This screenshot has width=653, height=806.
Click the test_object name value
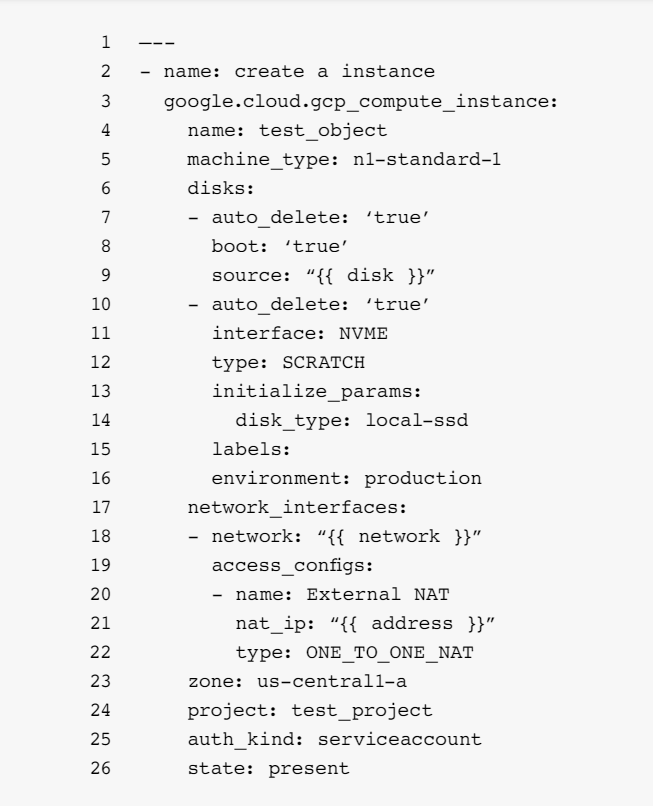pyautogui.click(x=322, y=131)
